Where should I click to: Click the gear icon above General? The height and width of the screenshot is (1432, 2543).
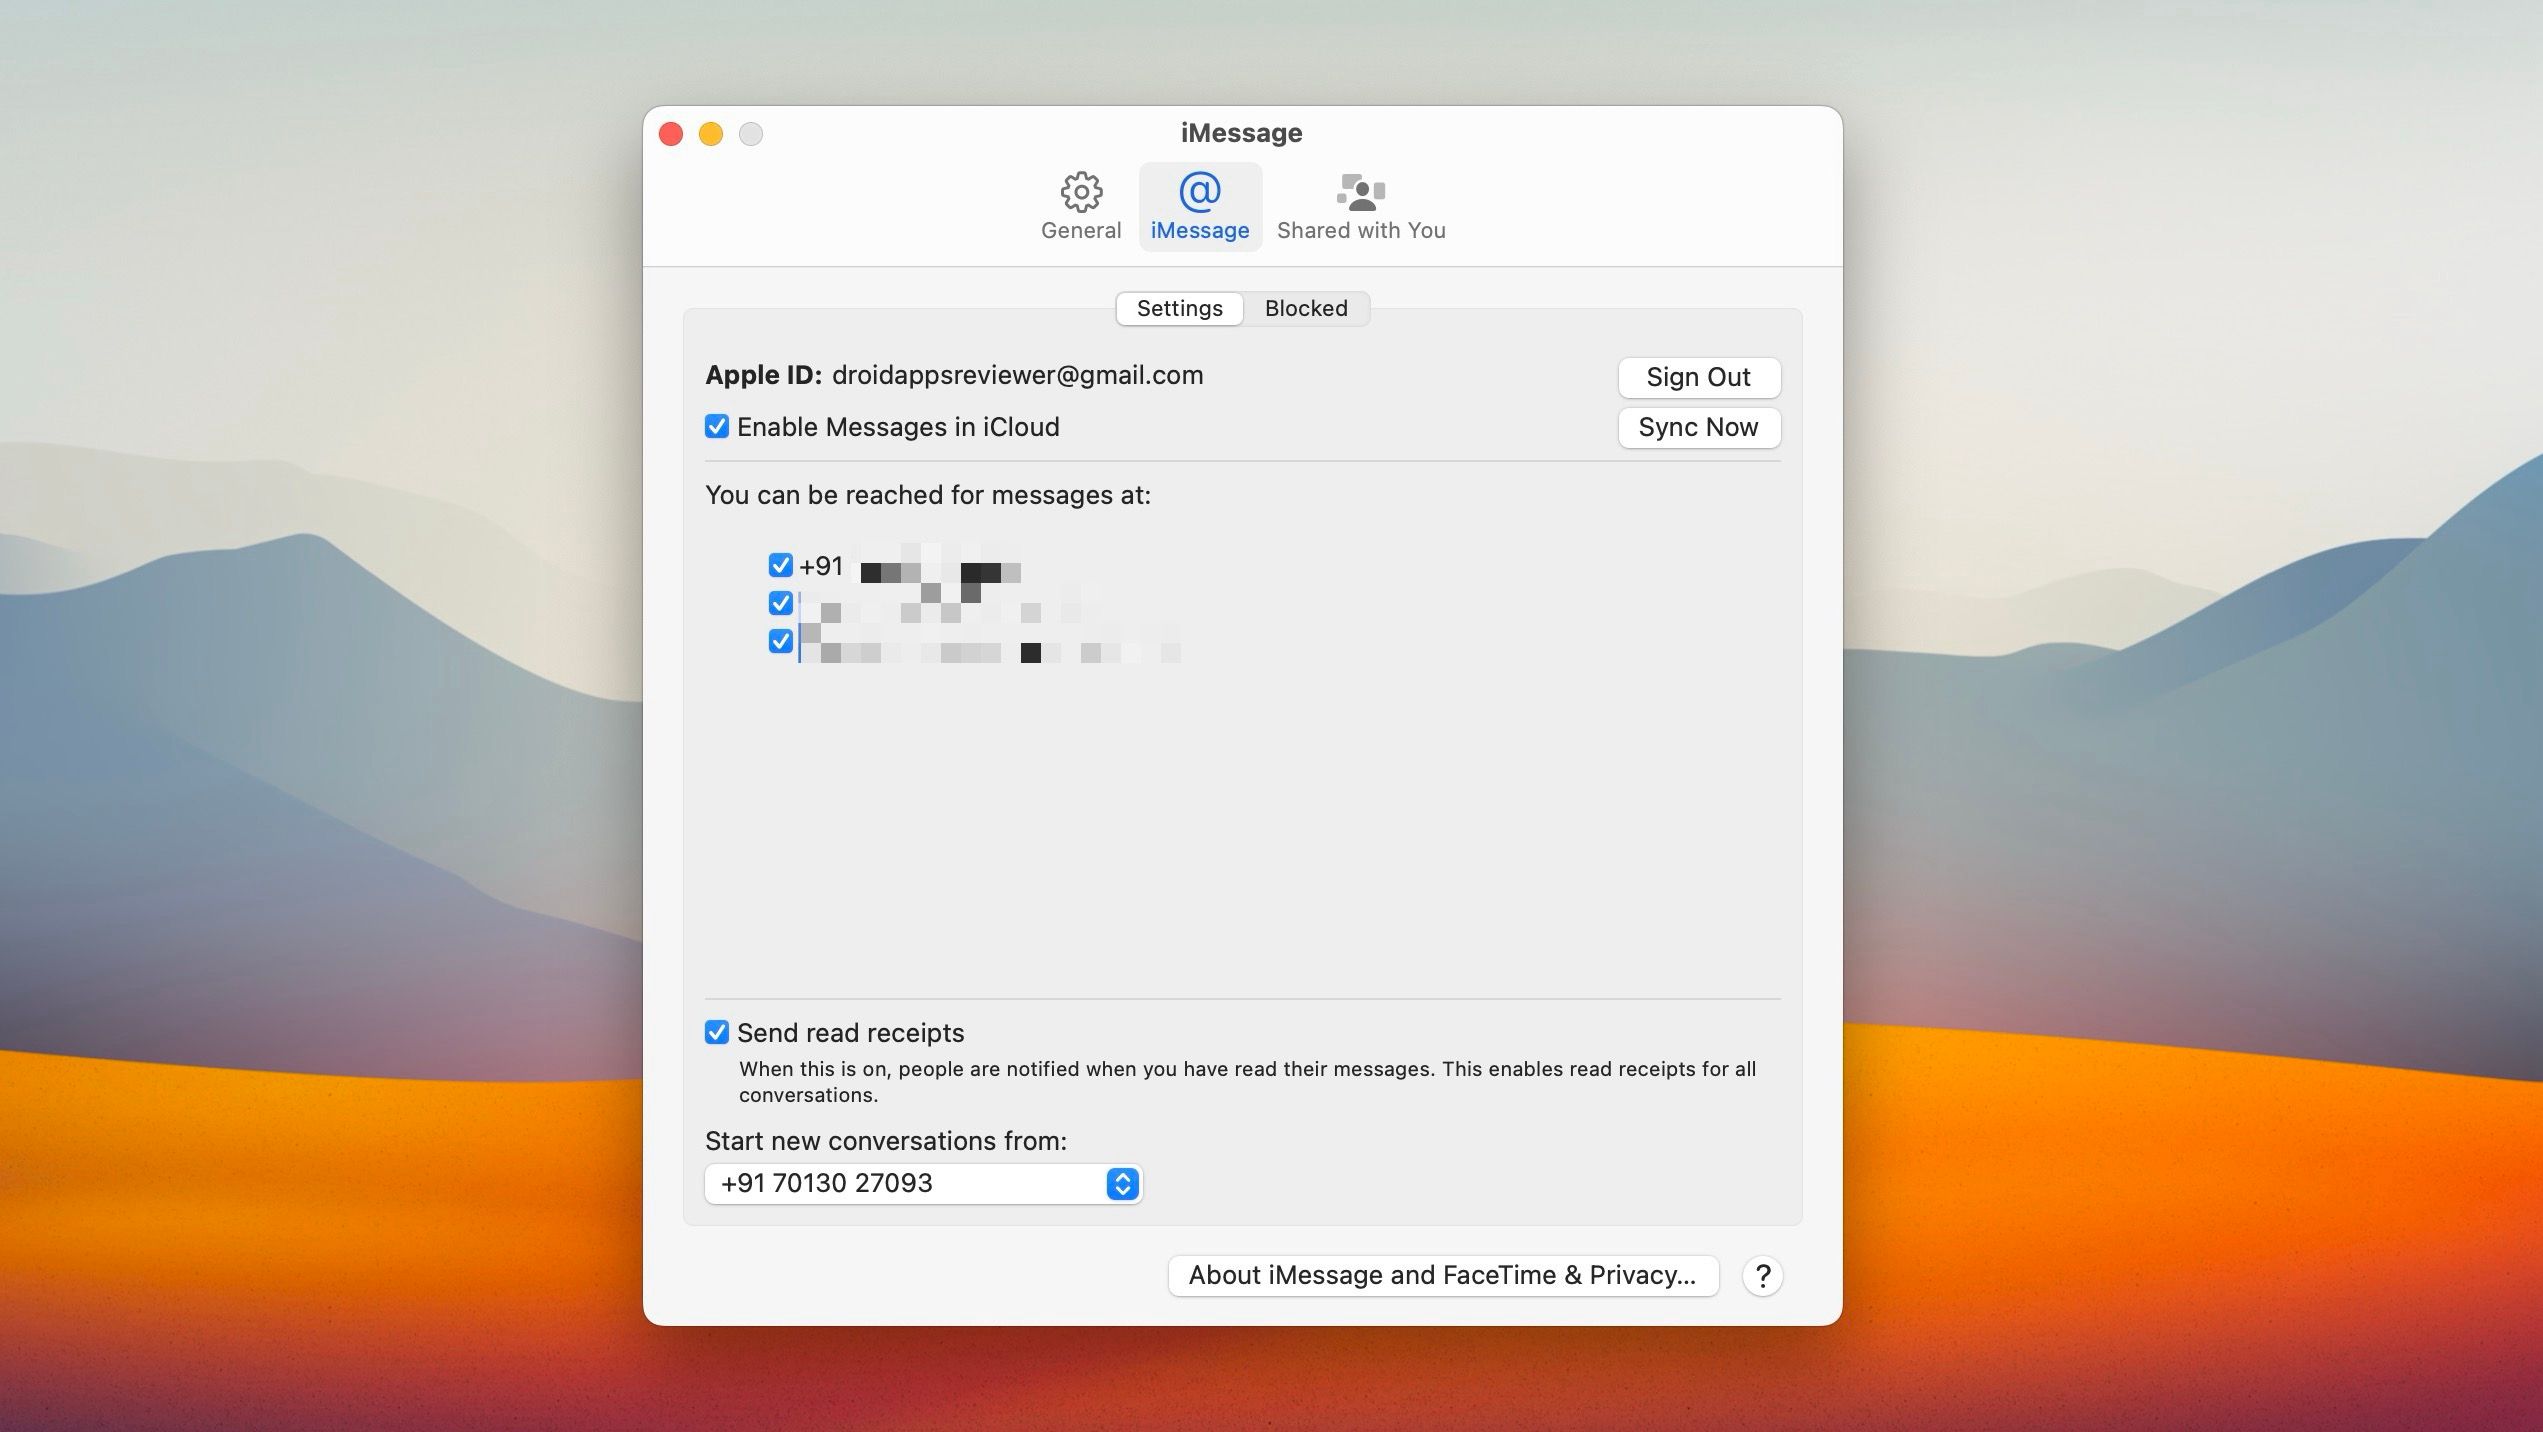click(1080, 191)
